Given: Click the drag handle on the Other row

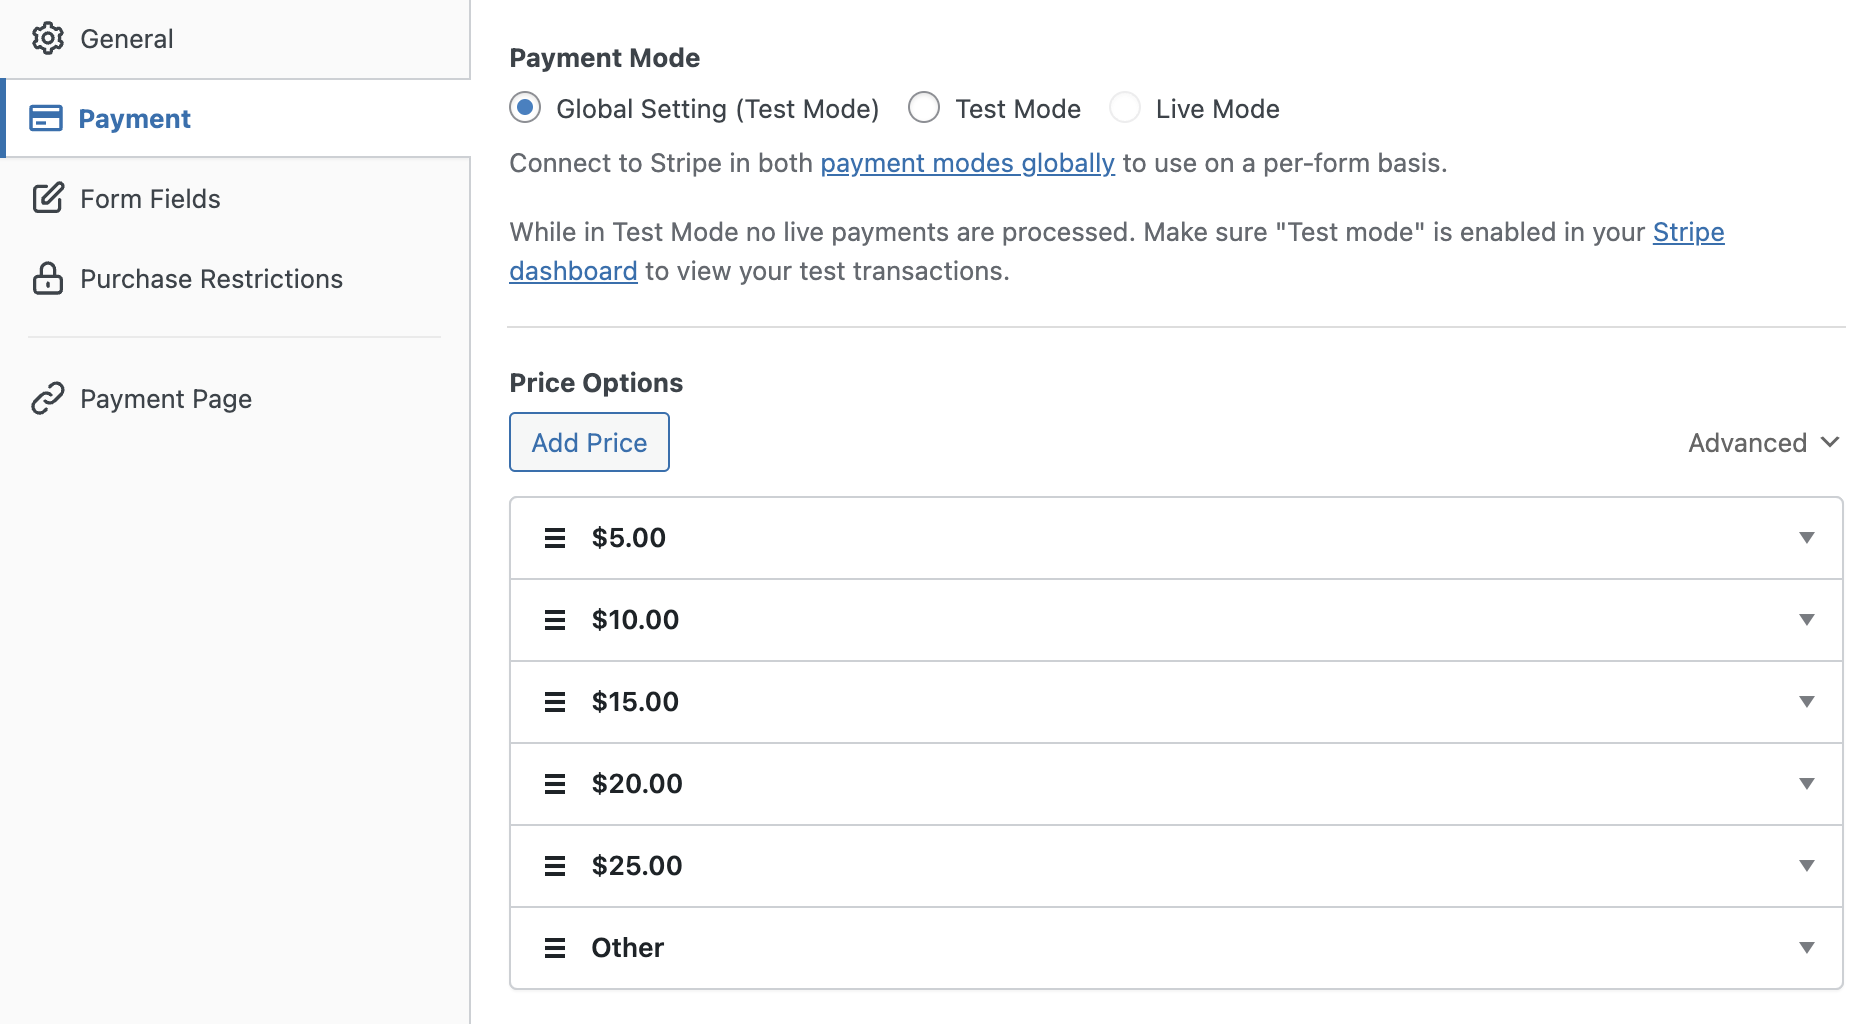Looking at the screenshot, I should pos(554,947).
